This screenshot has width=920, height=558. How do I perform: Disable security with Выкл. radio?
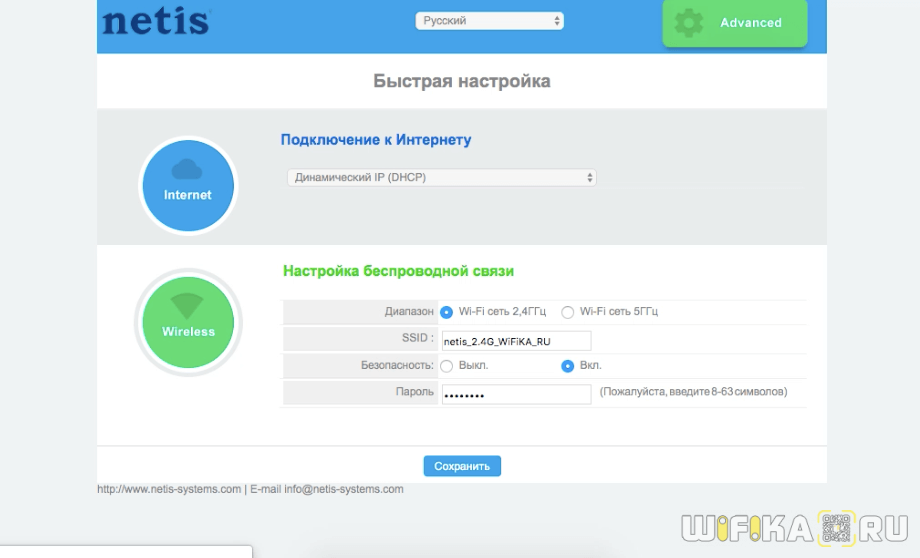[x=447, y=366]
